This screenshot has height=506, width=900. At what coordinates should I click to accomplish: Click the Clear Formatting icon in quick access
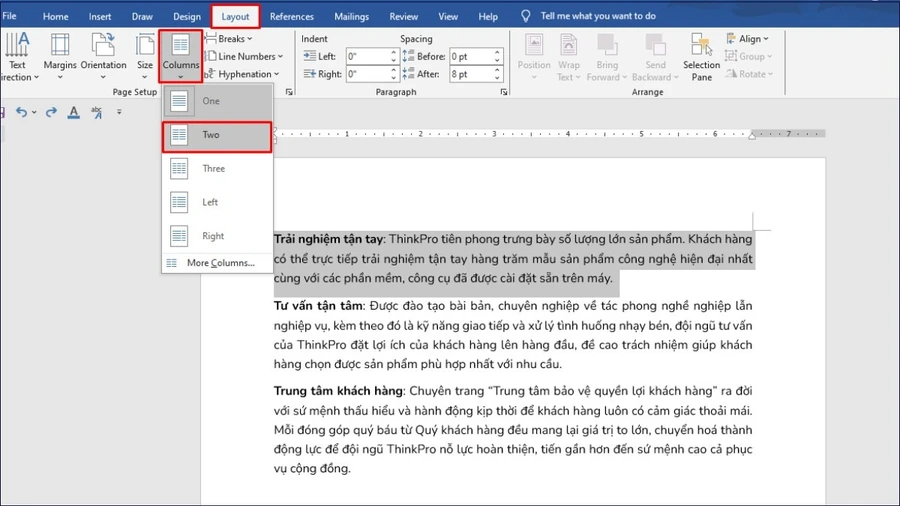coord(96,112)
